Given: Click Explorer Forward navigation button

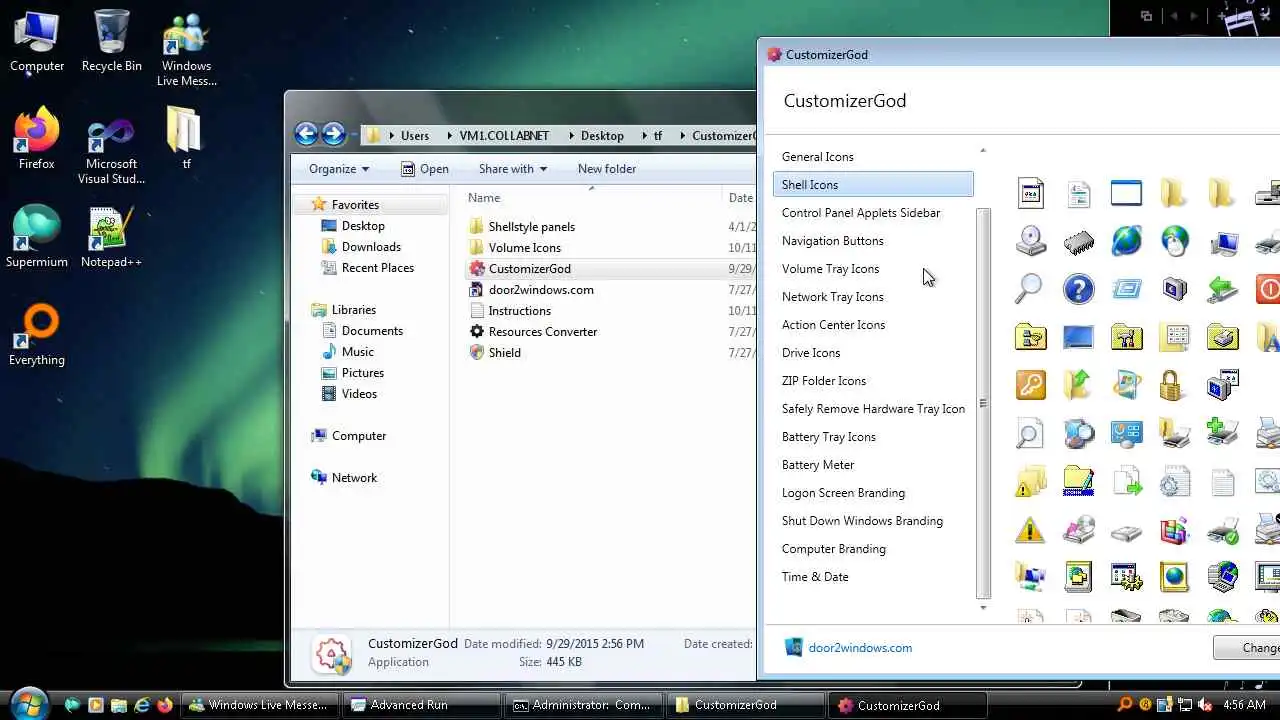Looking at the screenshot, I should click(334, 134).
